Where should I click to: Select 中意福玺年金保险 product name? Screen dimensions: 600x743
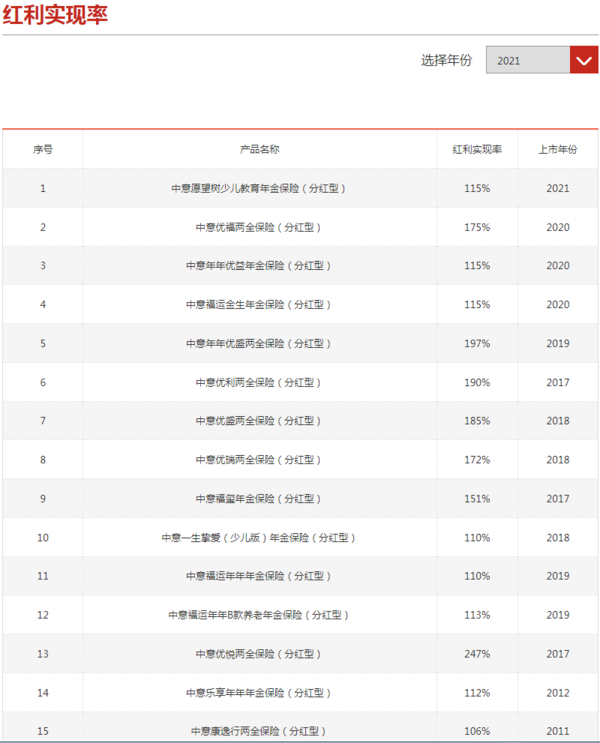click(259, 498)
